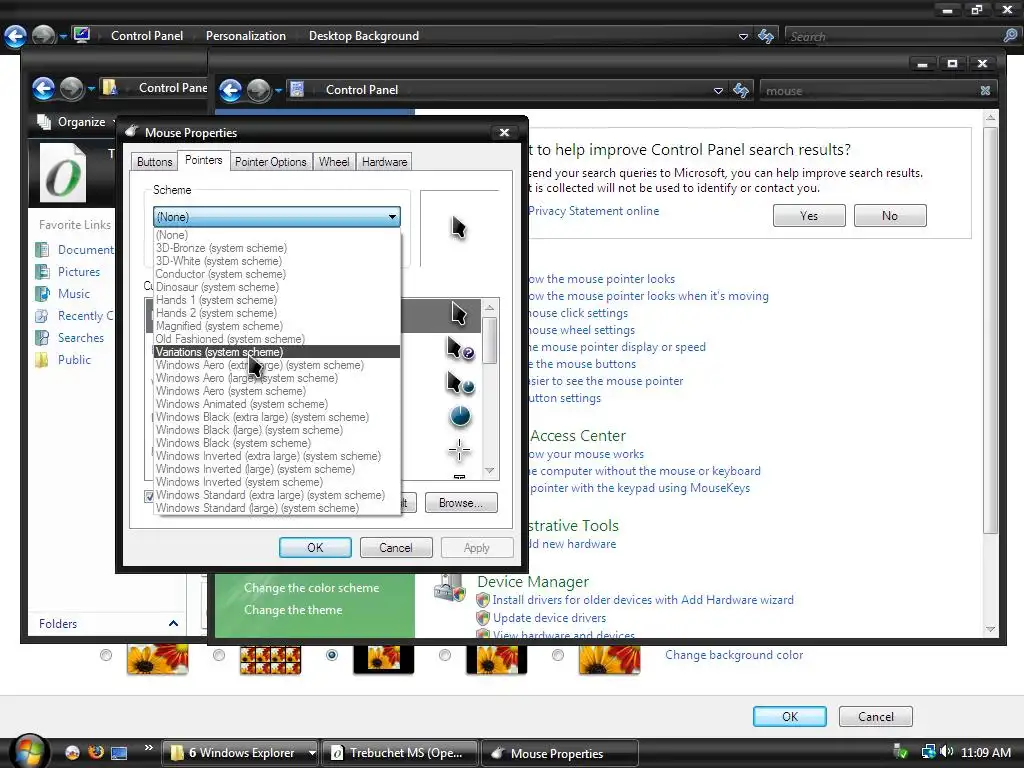Image resolution: width=1024 pixels, height=768 pixels.
Task: Click OK in Mouse Properties dialog
Action: (315, 547)
